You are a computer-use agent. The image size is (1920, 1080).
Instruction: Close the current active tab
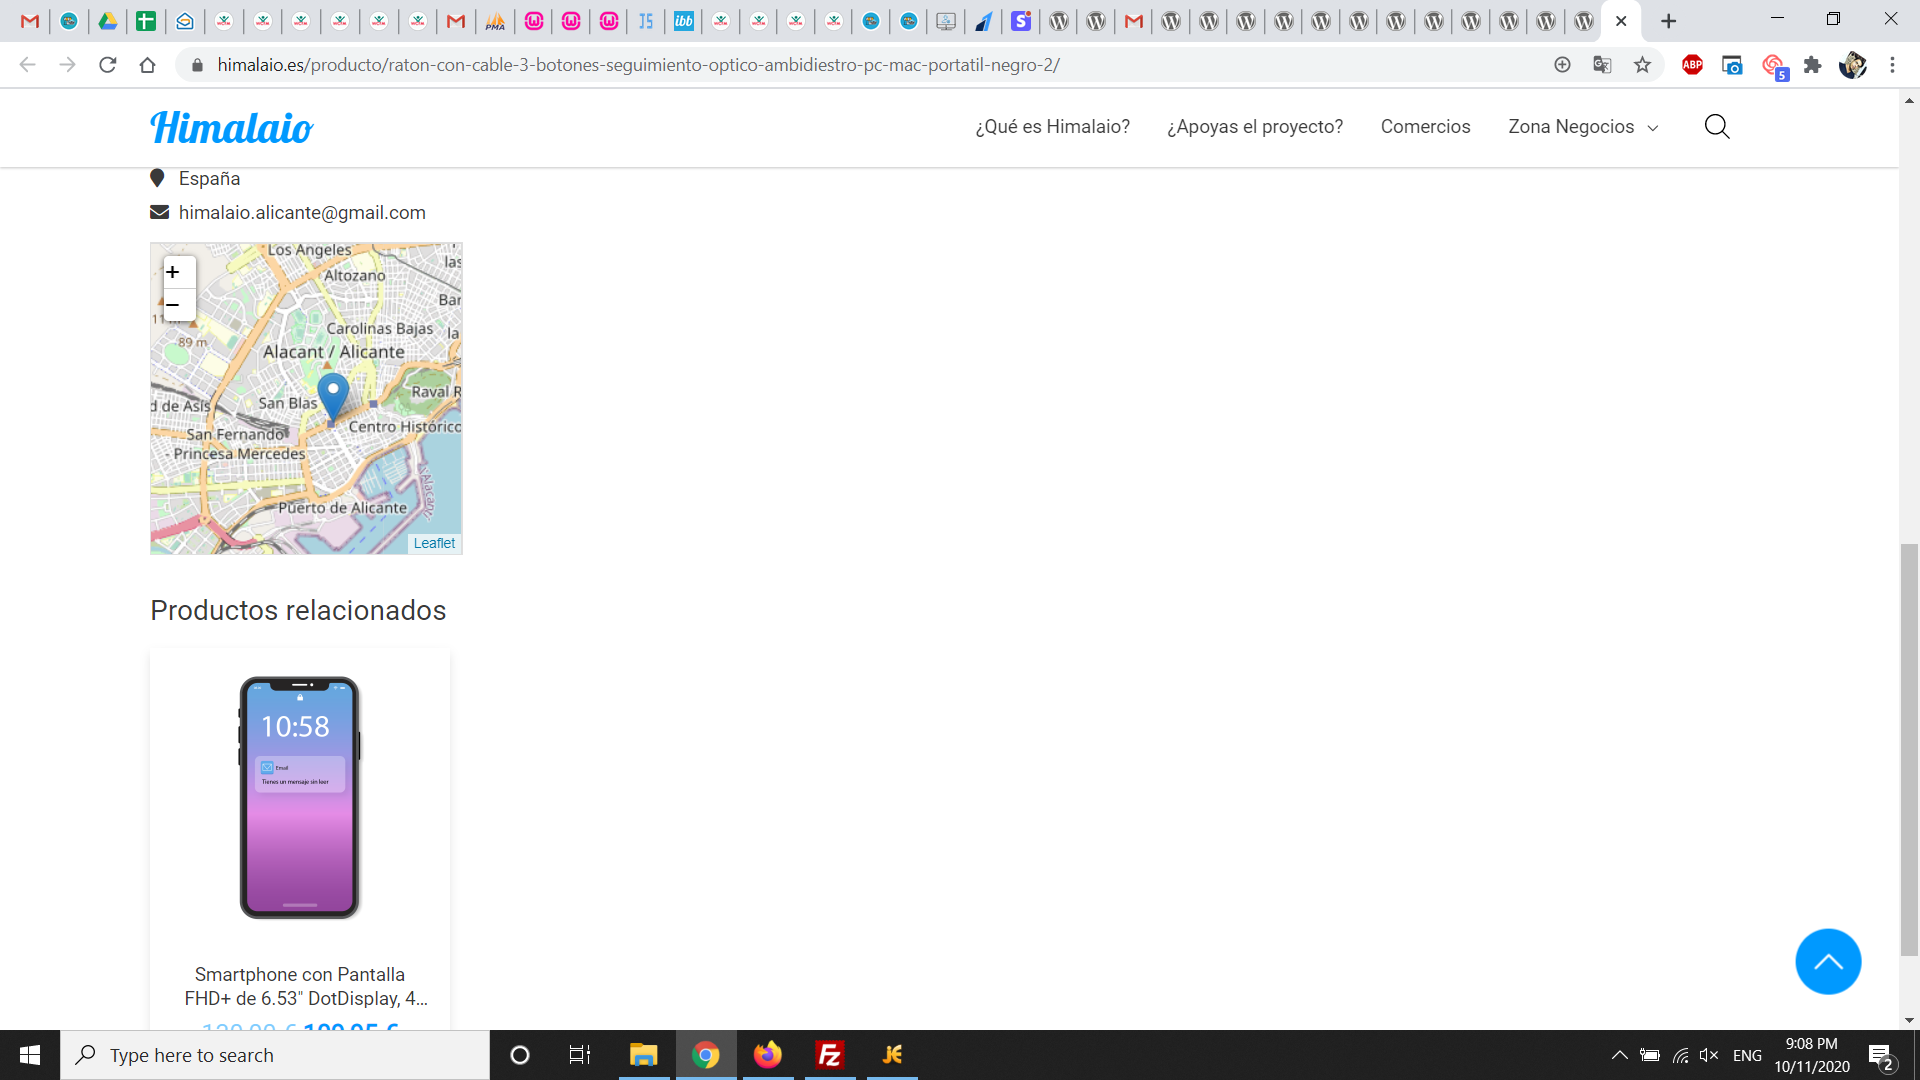1621,21
